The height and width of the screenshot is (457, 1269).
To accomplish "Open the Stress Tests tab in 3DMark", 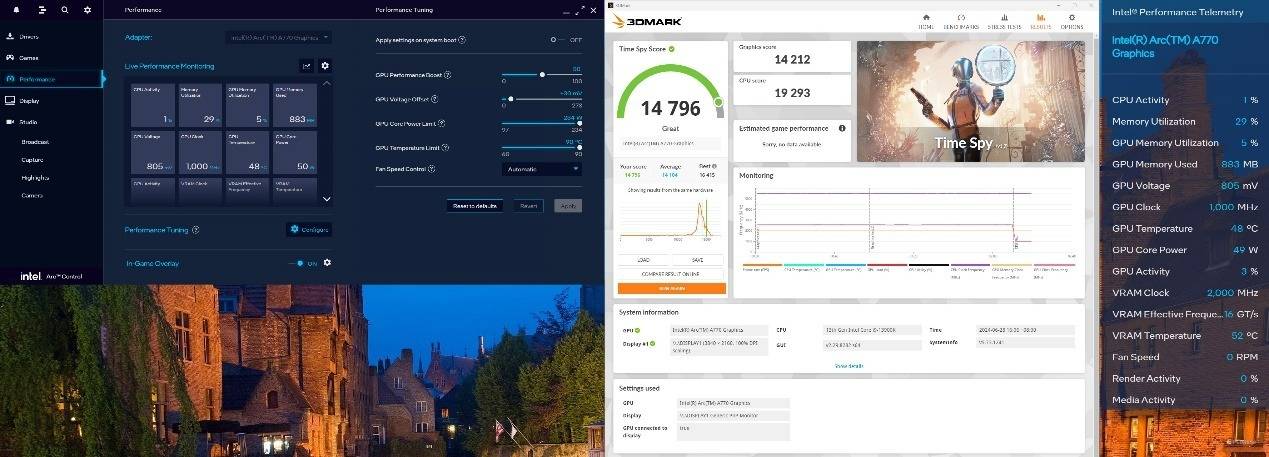I will coord(1003,20).
